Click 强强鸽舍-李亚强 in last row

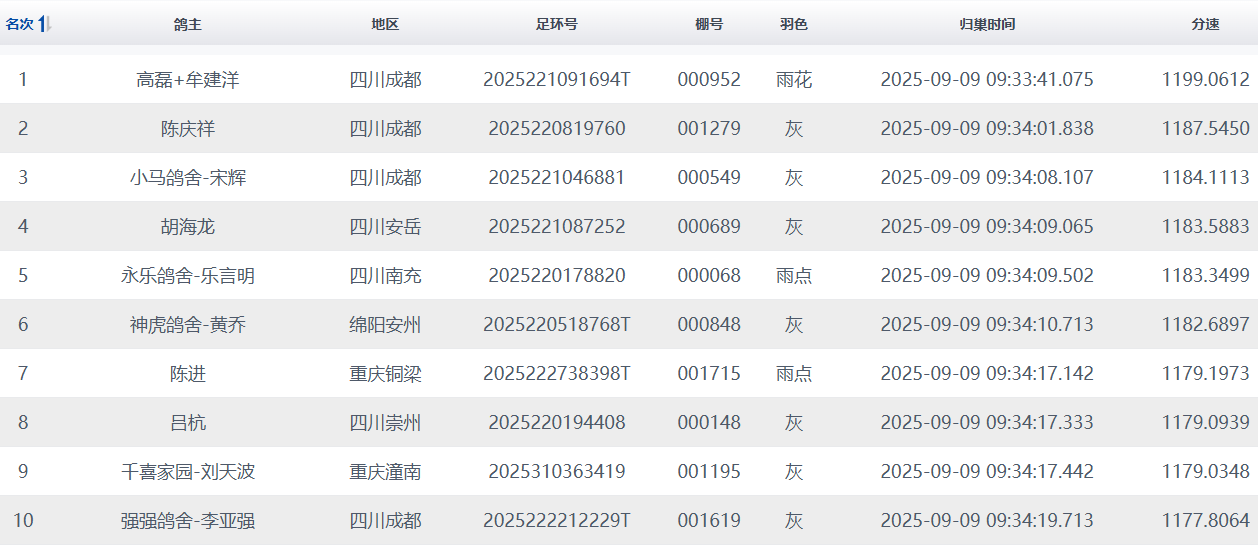click(187, 521)
